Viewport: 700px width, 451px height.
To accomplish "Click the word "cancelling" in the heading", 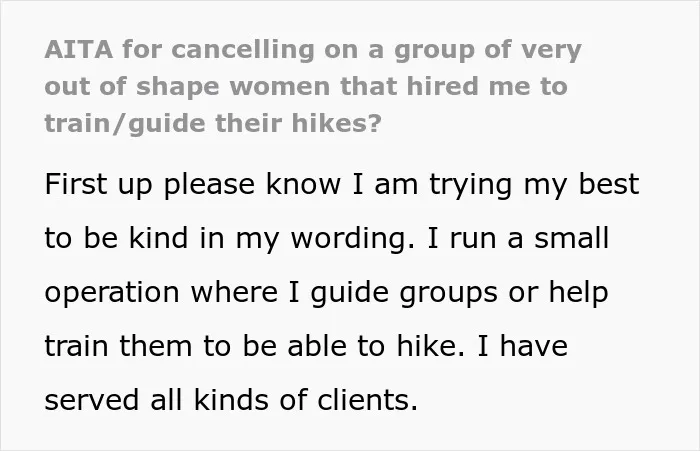I will (243, 50).
